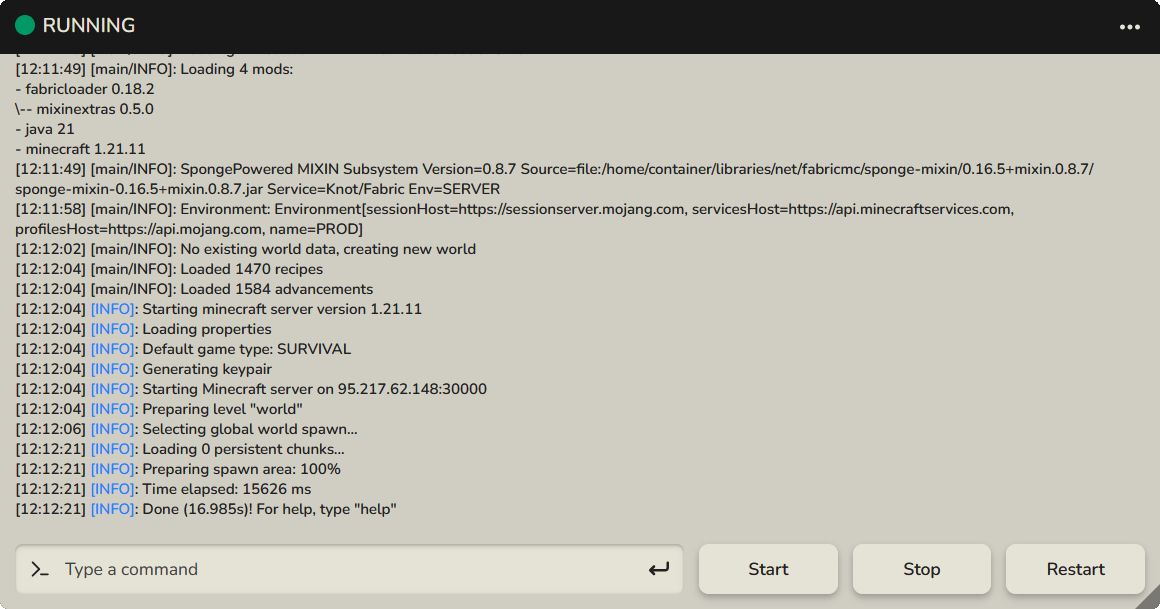Image resolution: width=1160 pixels, height=609 pixels.
Task: Stop the running server
Action: click(x=921, y=570)
